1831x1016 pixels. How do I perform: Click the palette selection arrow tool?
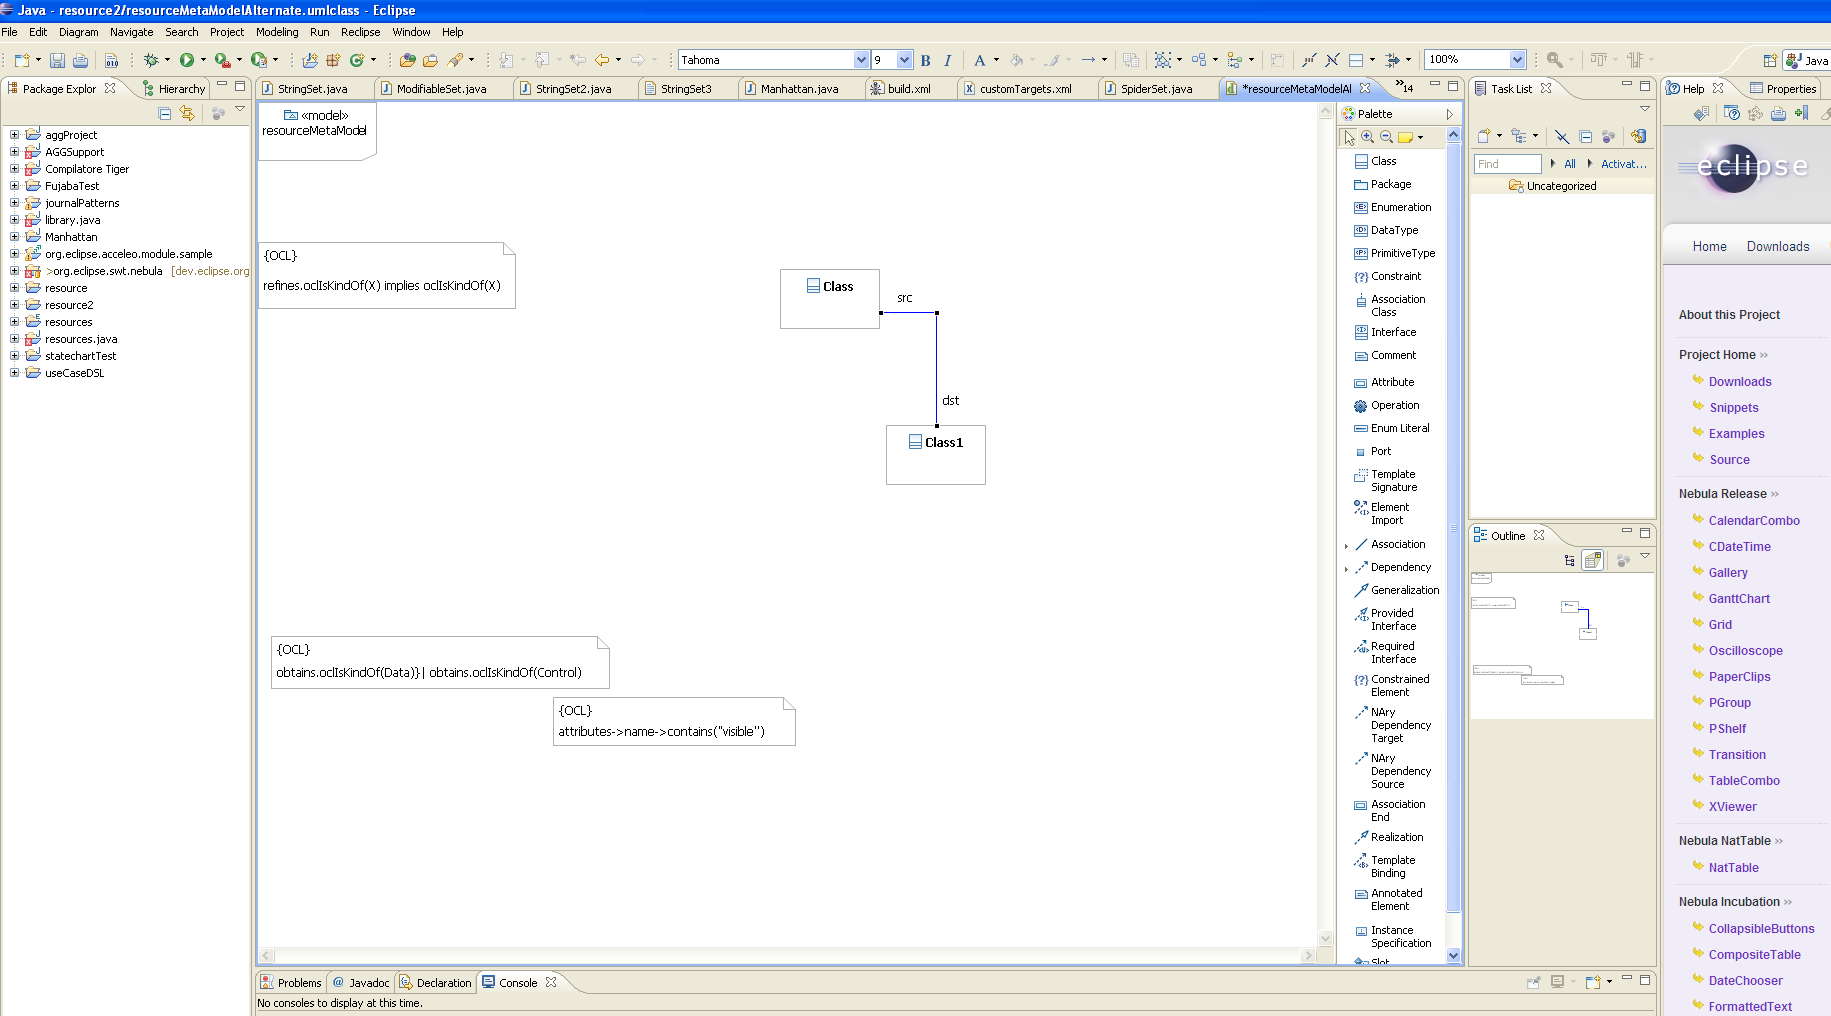(x=1349, y=137)
